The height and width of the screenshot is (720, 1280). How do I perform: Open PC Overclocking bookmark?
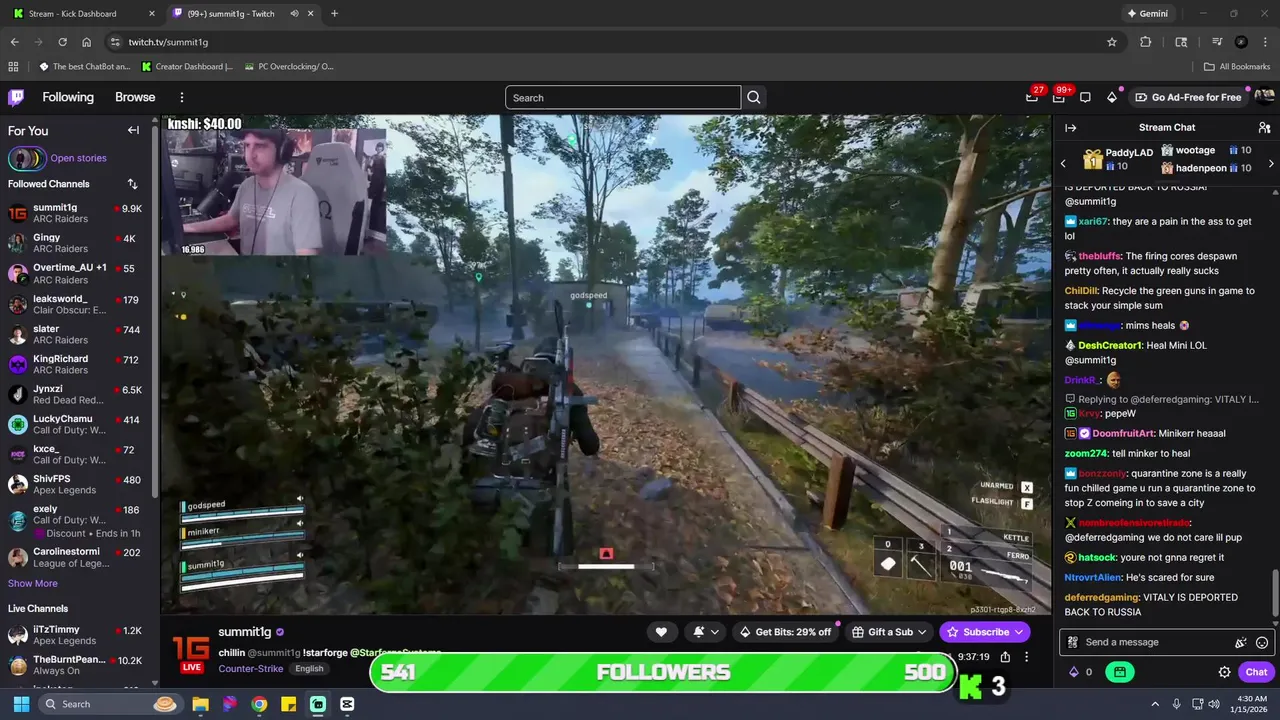click(289, 67)
